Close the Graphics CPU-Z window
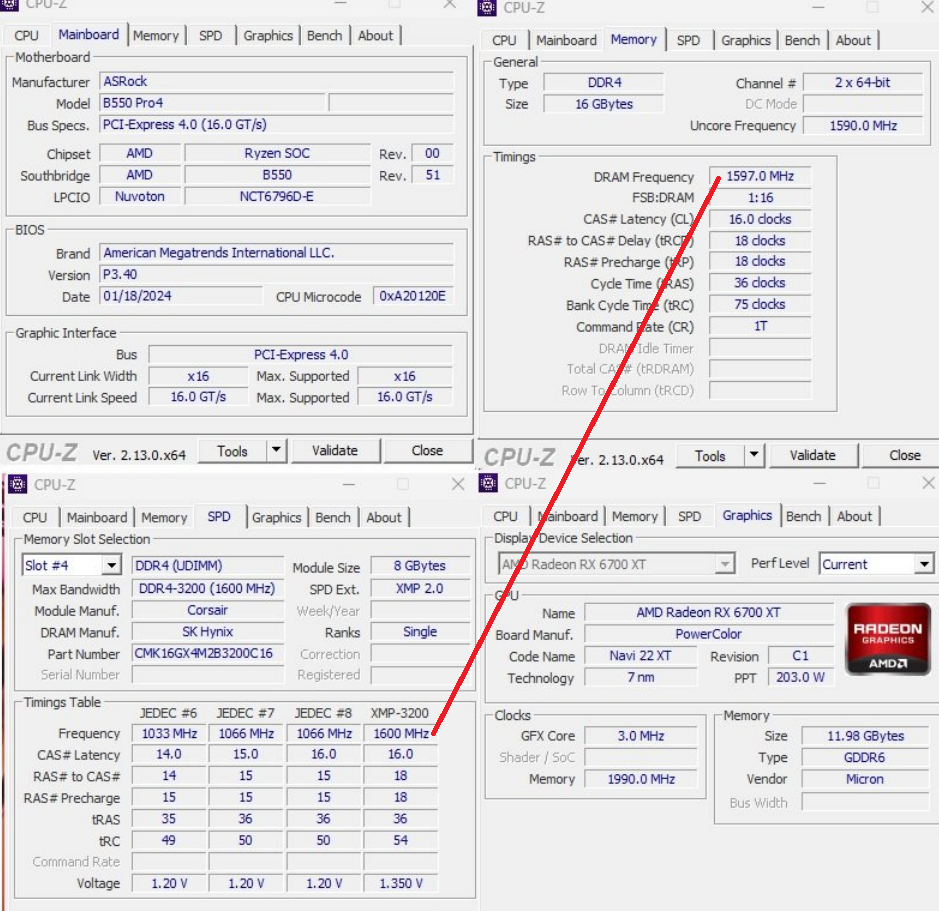 click(929, 482)
